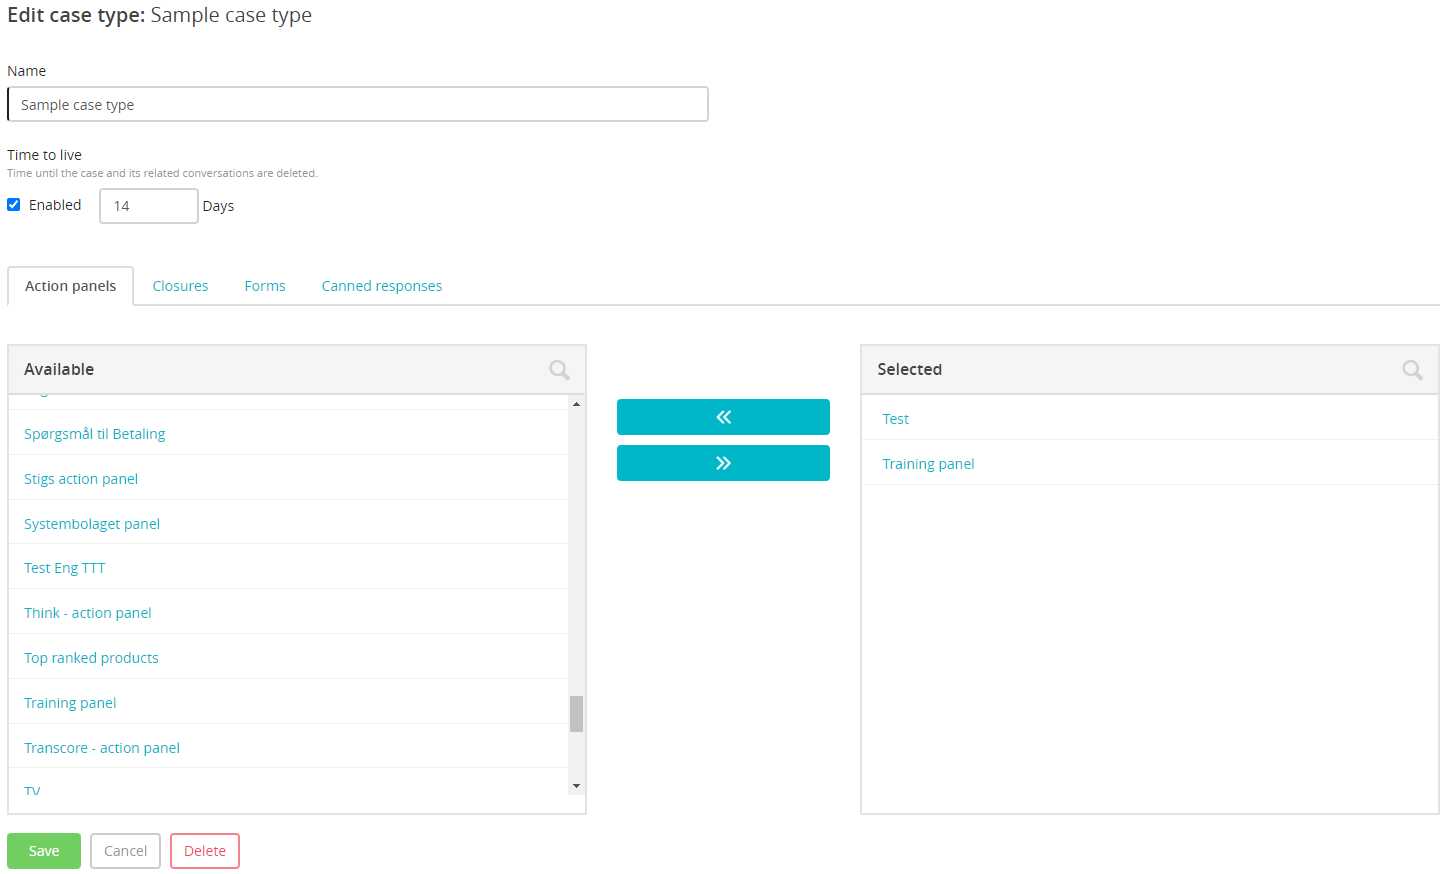Screen dimensions: 1451x874
Task: Uncheck the Time to live Enabled checkbox
Action: point(14,205)
